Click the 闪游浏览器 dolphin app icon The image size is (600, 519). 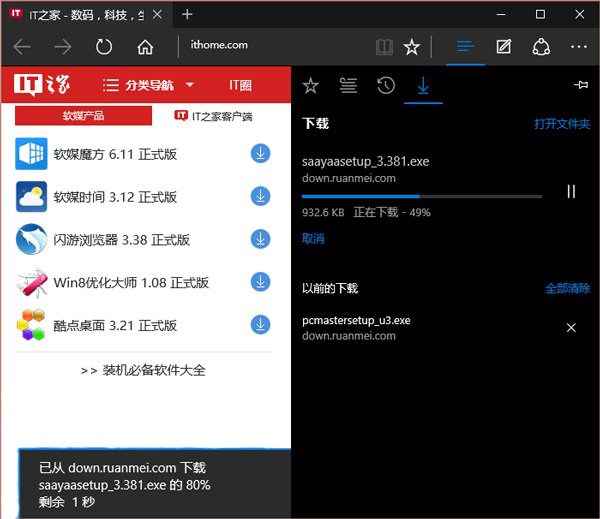pyautogui.click(x=31, y=239)
